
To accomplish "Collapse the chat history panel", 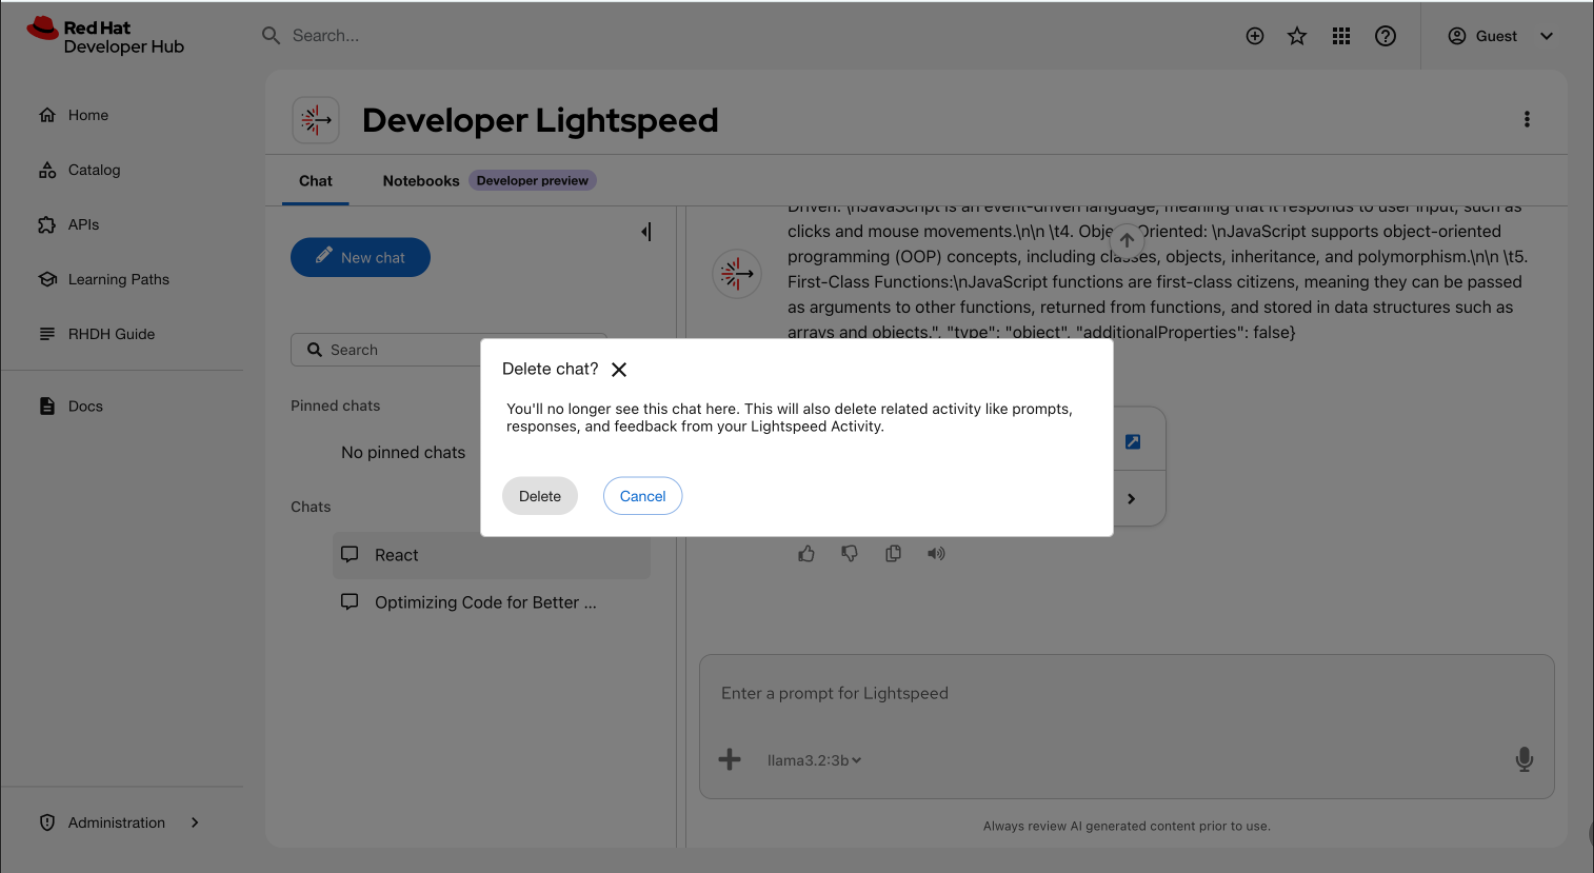I will [x=646, y=232].
